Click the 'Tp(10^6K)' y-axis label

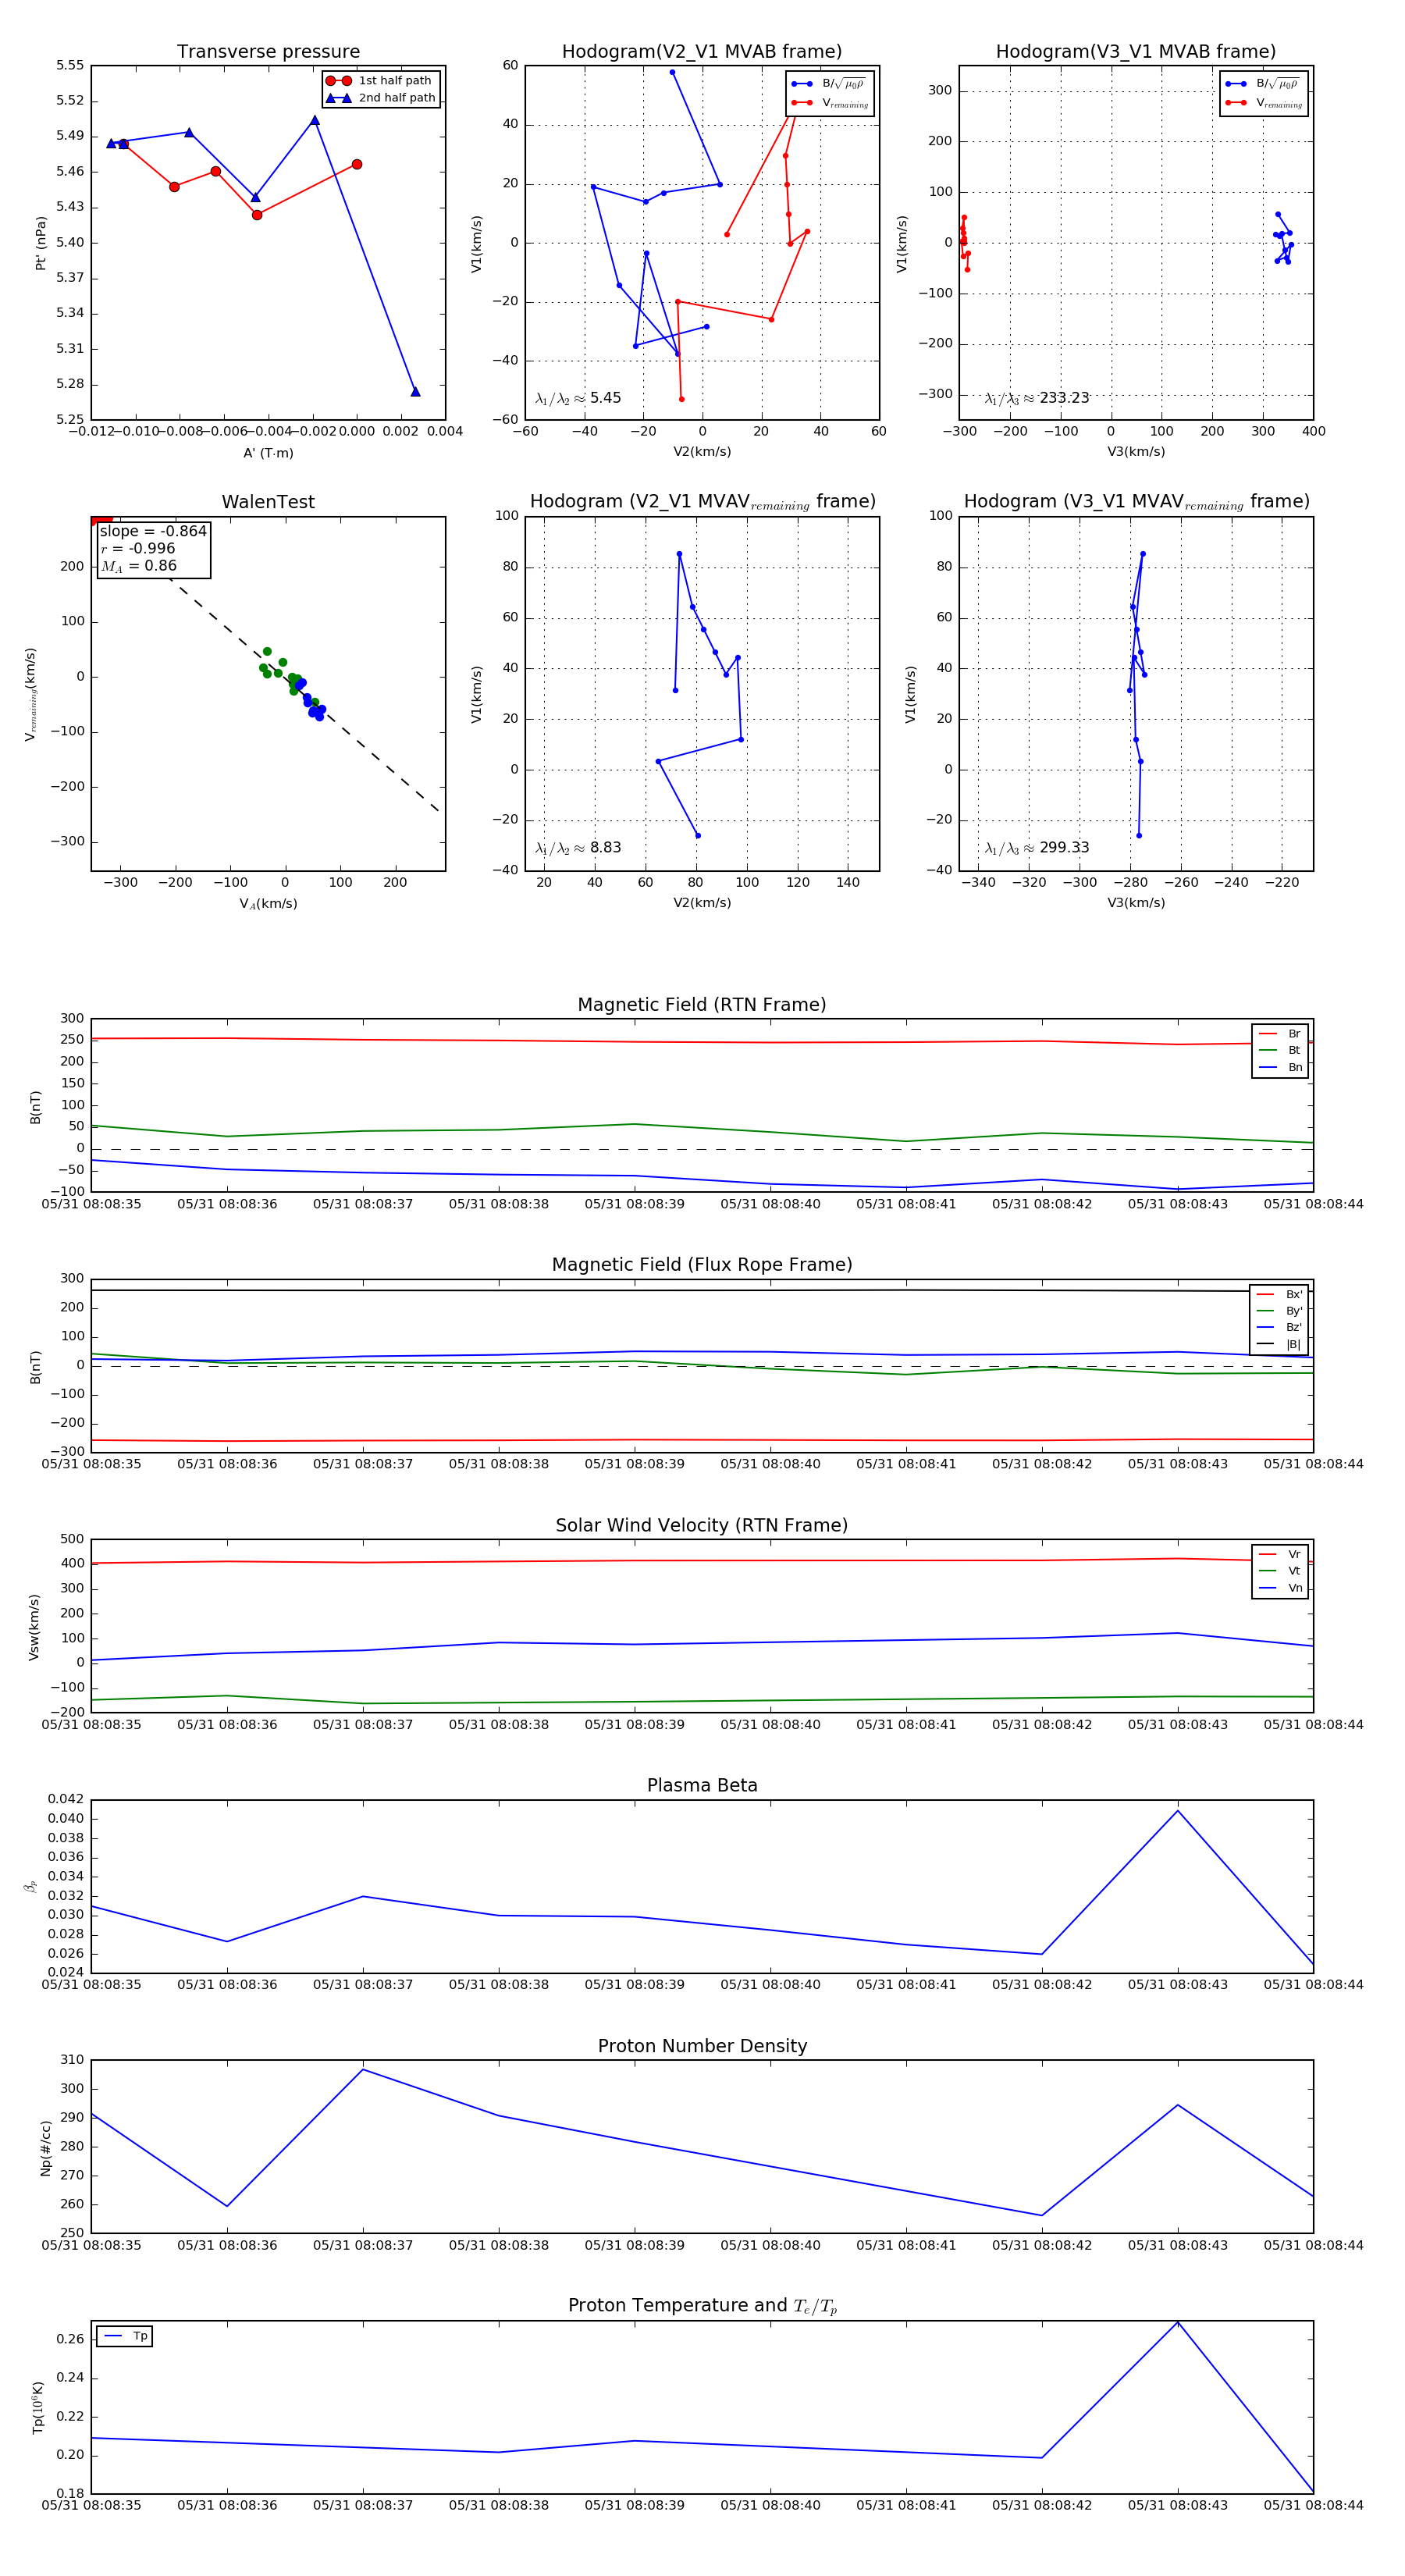click(38, 2408)
